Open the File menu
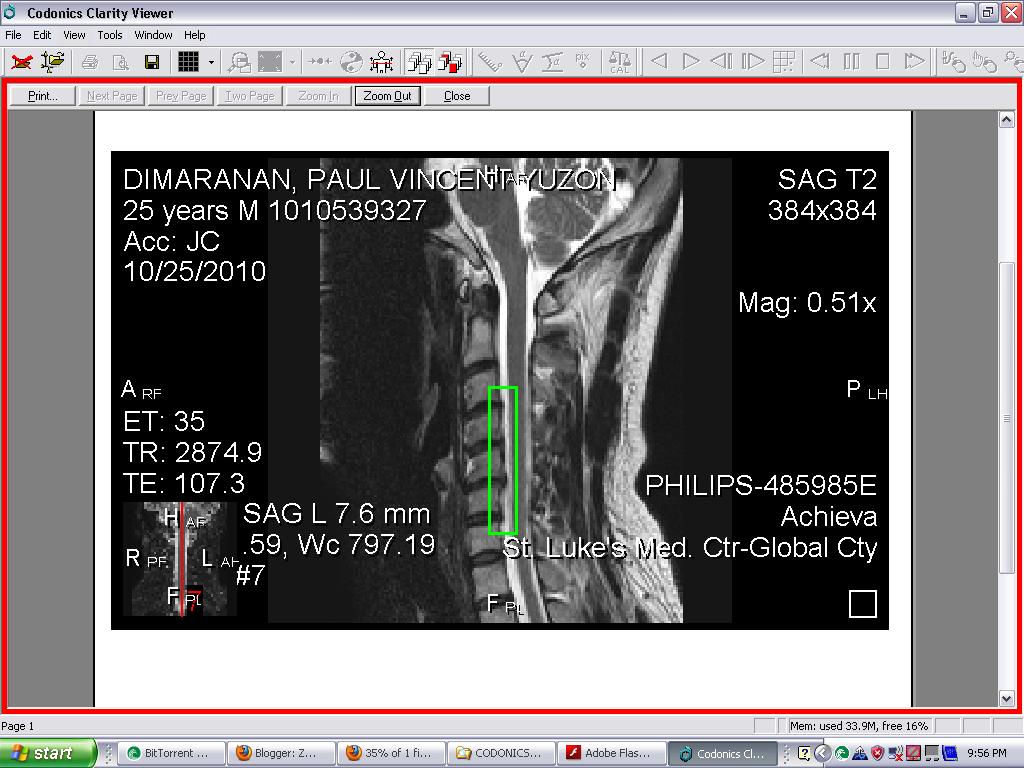The image size is (1024, 768). [13, 34]
